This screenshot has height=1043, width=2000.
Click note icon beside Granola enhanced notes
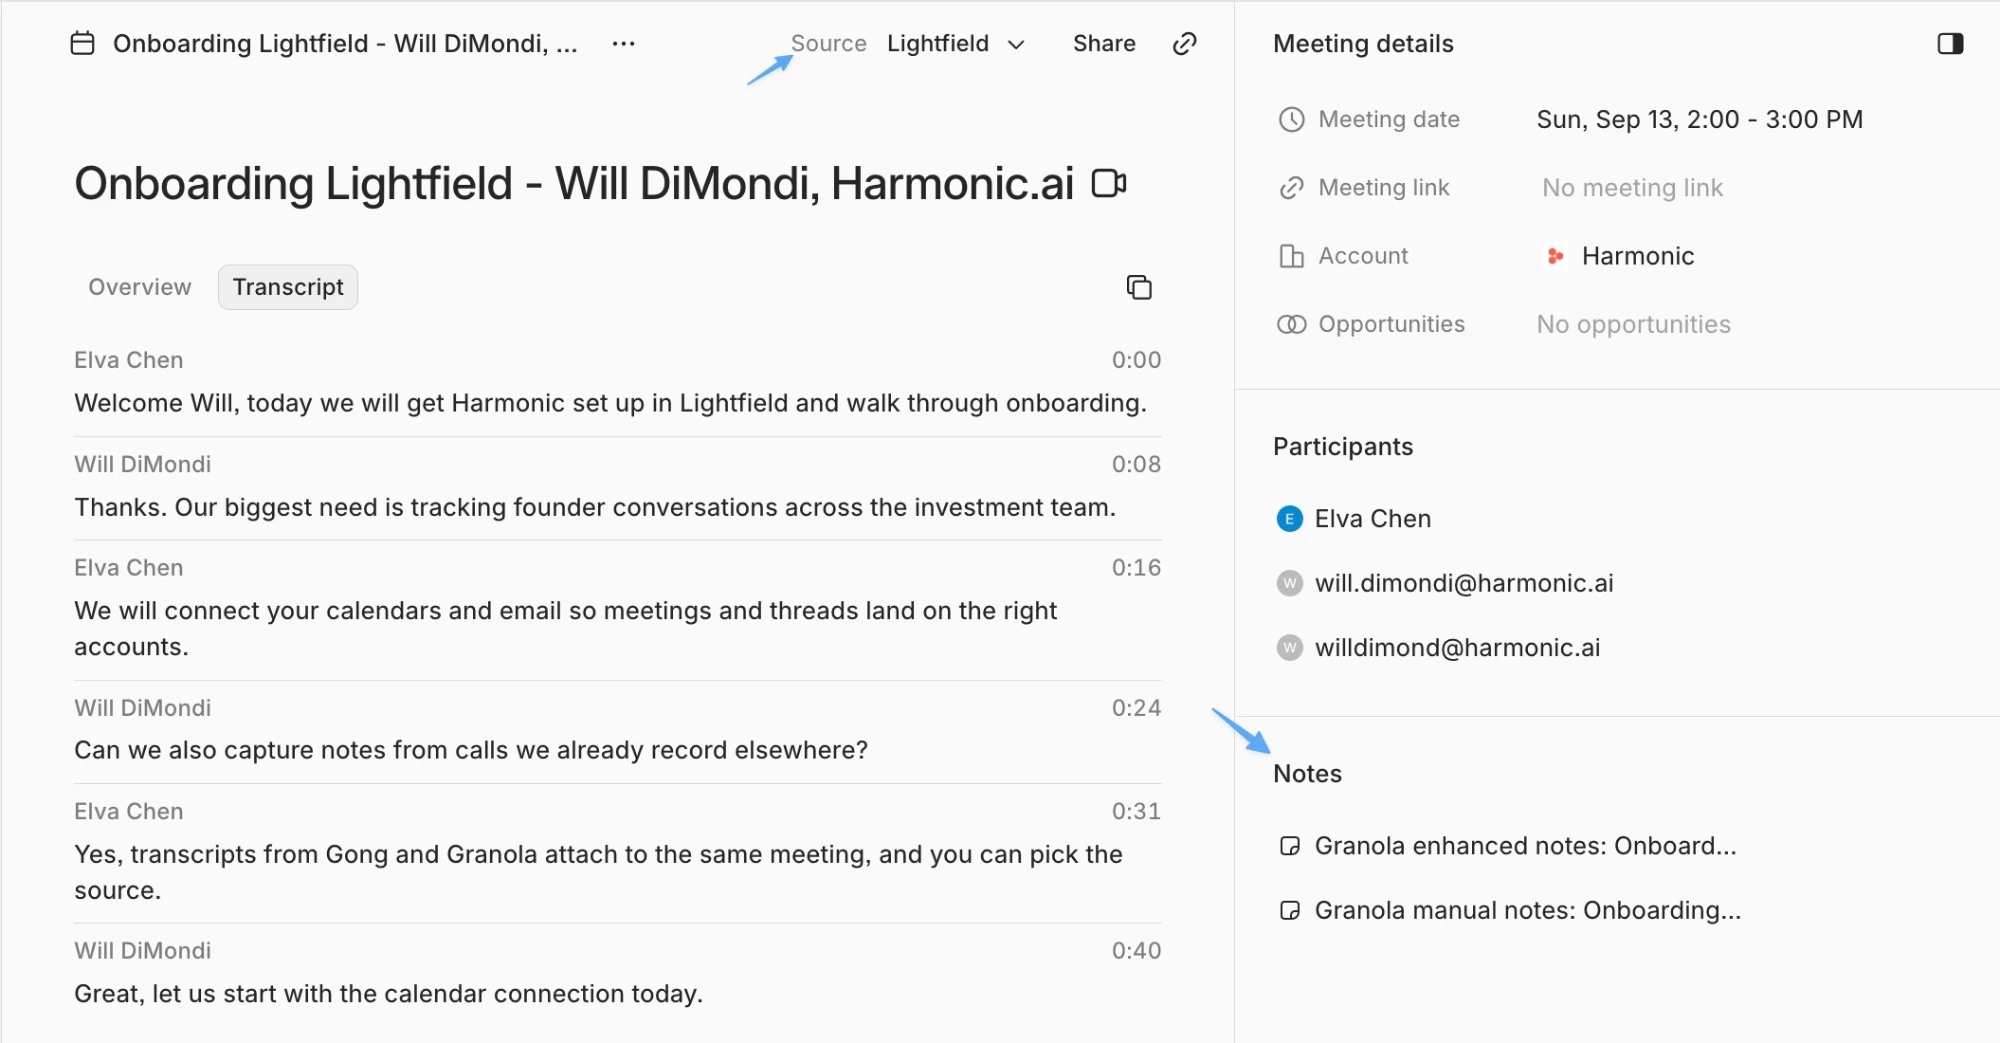tap(1290, 846)
